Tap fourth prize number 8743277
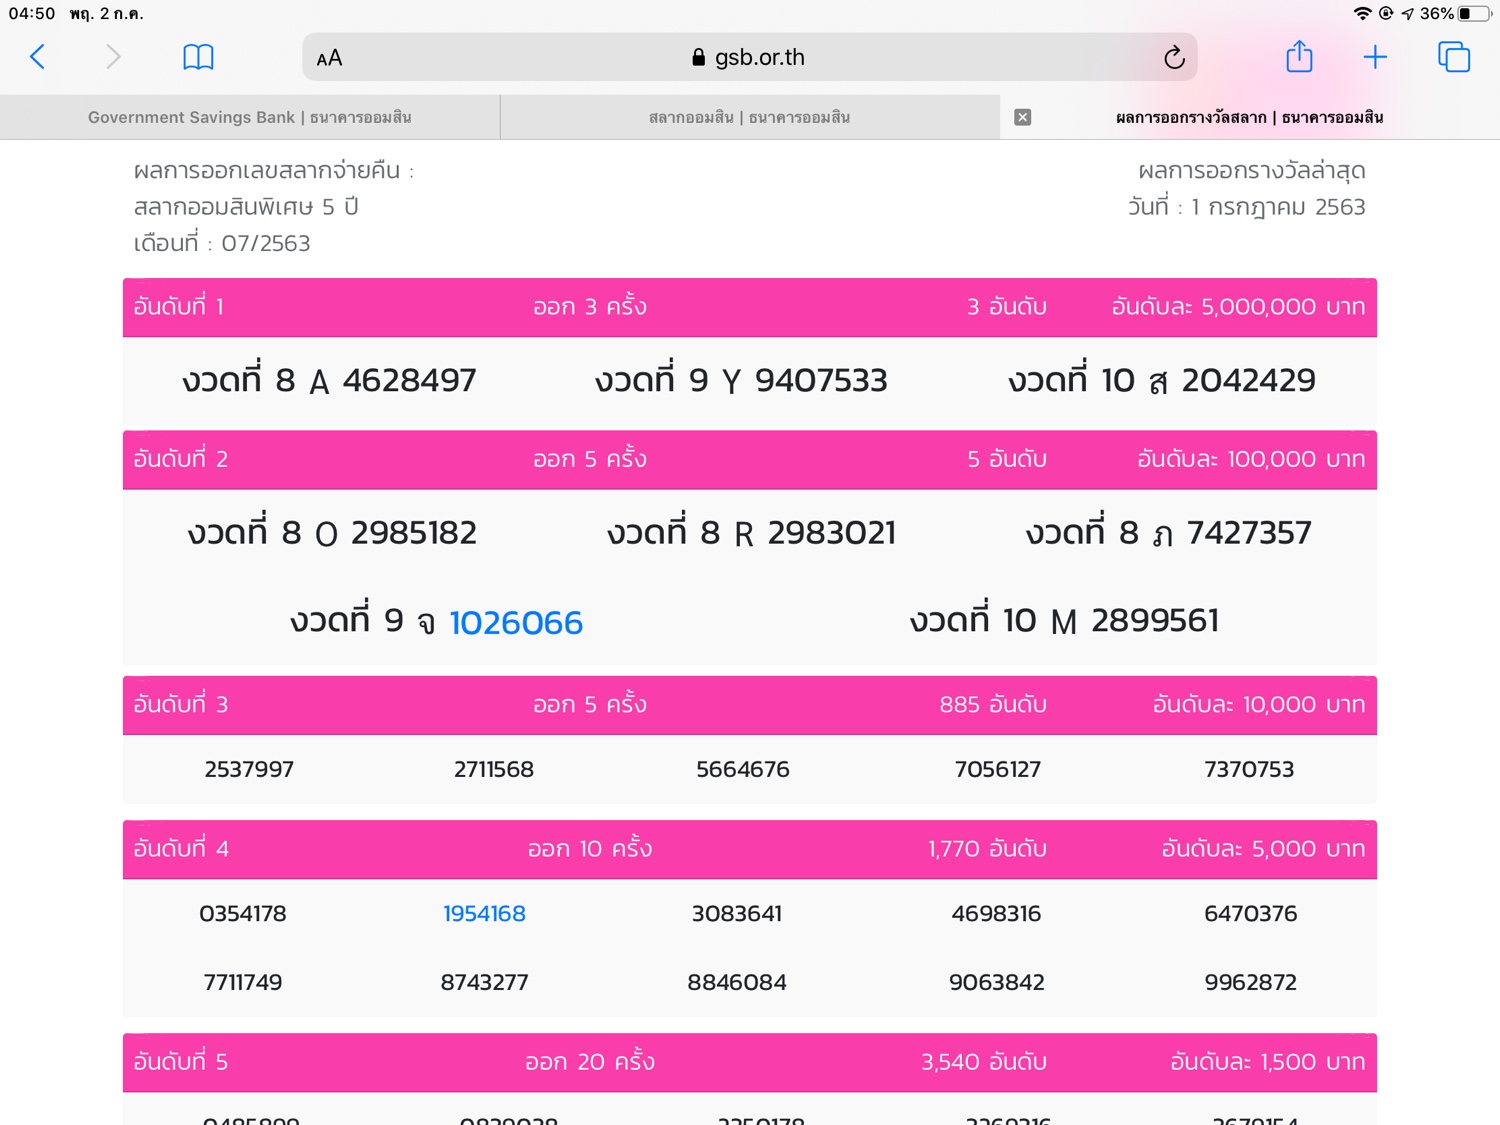 pos(485,982)
